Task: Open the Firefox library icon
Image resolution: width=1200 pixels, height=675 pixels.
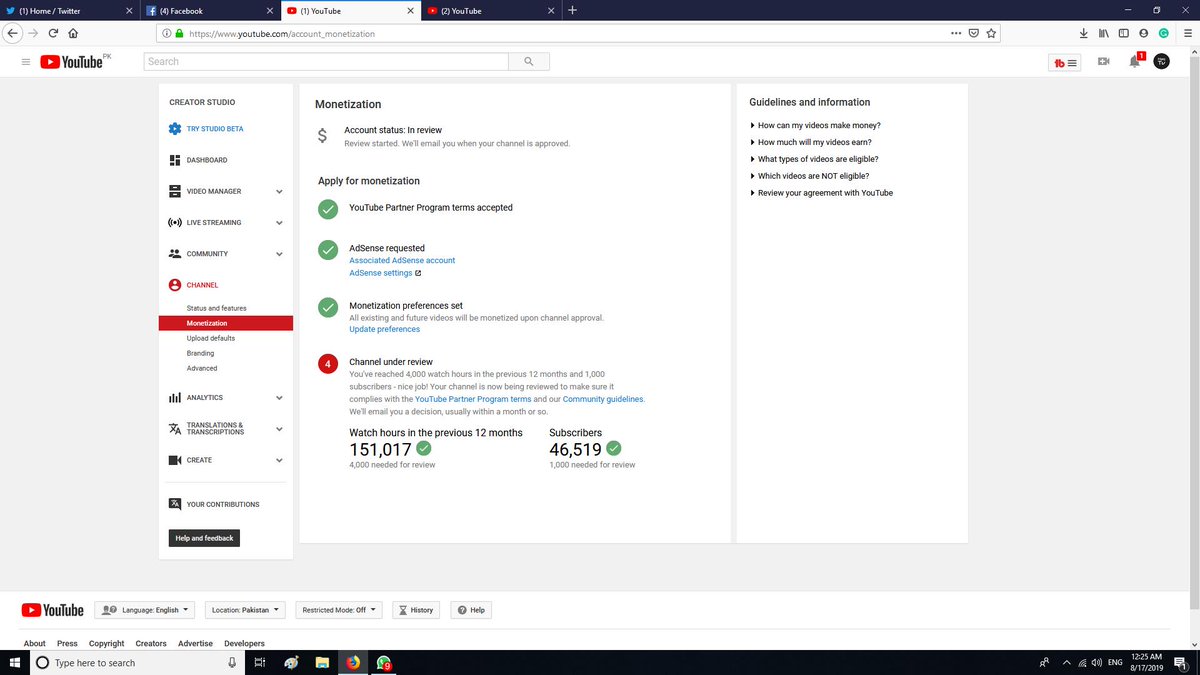Action: coord(1104,32)
